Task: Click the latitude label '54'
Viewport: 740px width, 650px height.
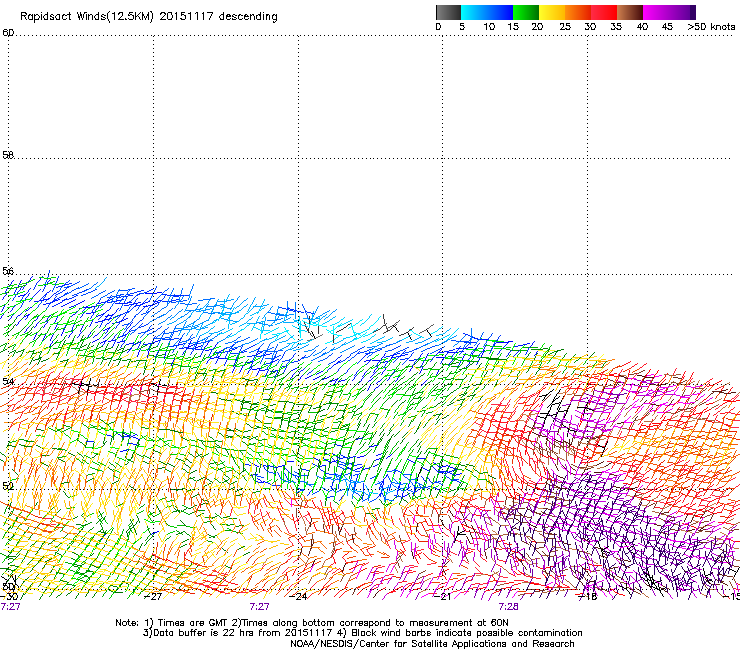Action: tap(8, 381)
